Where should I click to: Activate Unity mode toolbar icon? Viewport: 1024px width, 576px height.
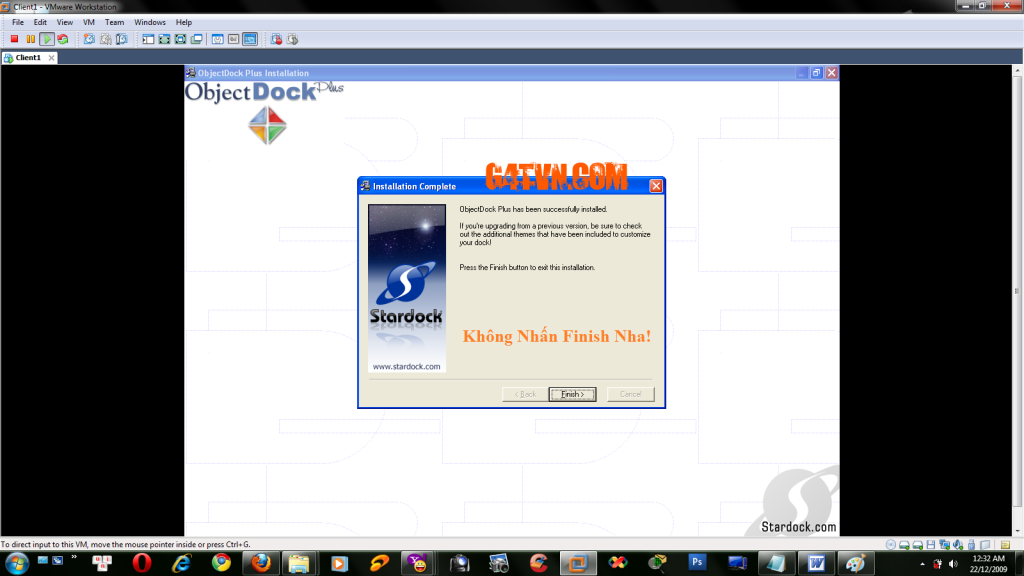tap(197, 39)
